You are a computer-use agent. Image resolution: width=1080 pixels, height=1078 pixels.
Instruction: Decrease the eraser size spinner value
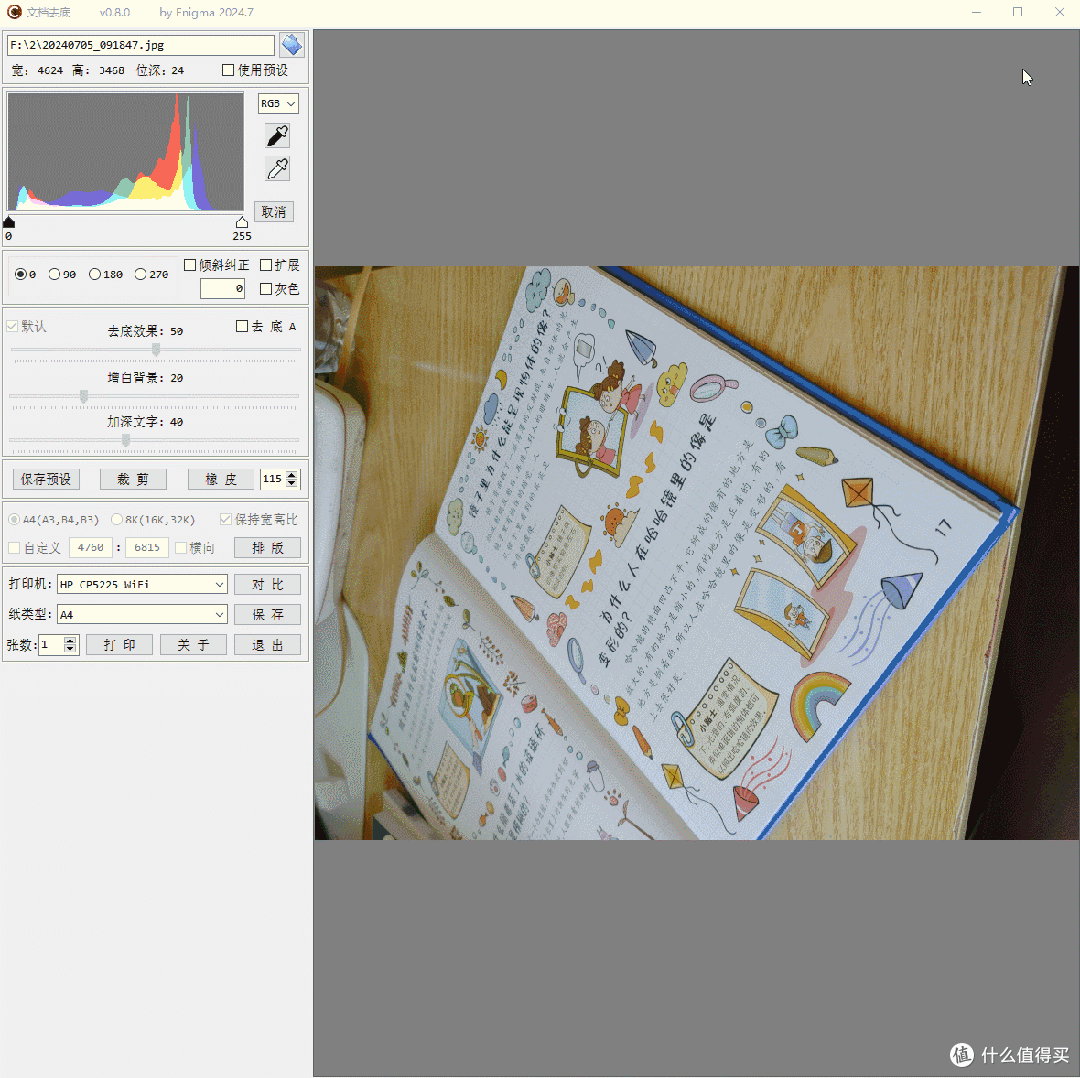pyautogui.click(x=292, y=483)
